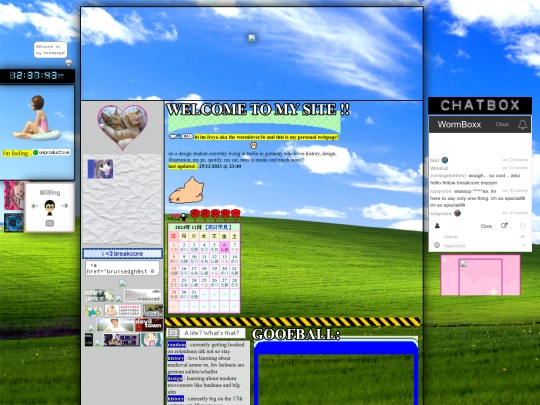Image resolution: width=540 pixels, height=405 pixels.
Task: Click the send arrow next to the Nachricht field
Action: click(x=524, y=246)
